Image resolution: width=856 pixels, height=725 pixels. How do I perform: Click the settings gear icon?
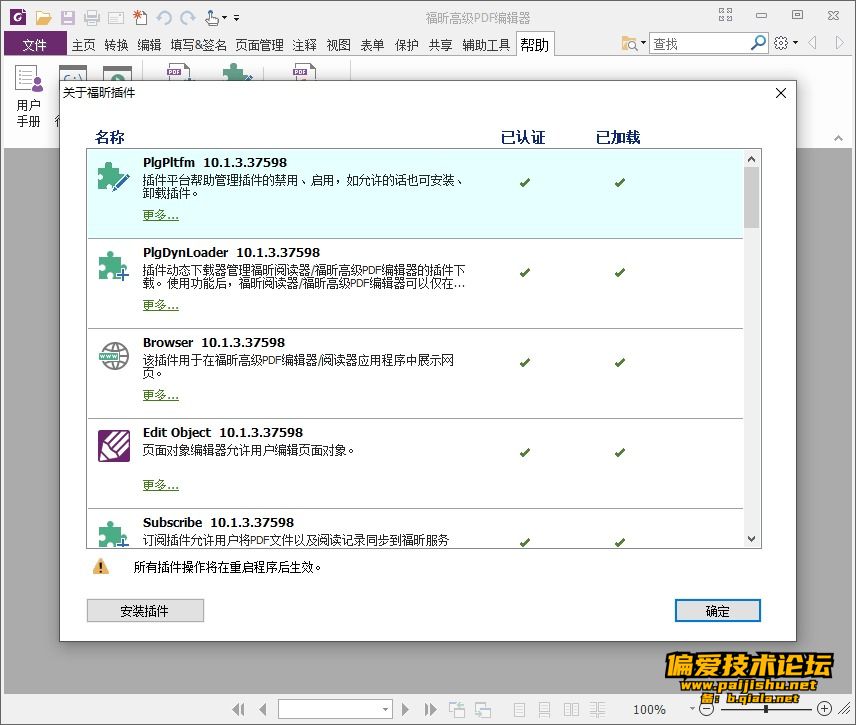point(781,43)
